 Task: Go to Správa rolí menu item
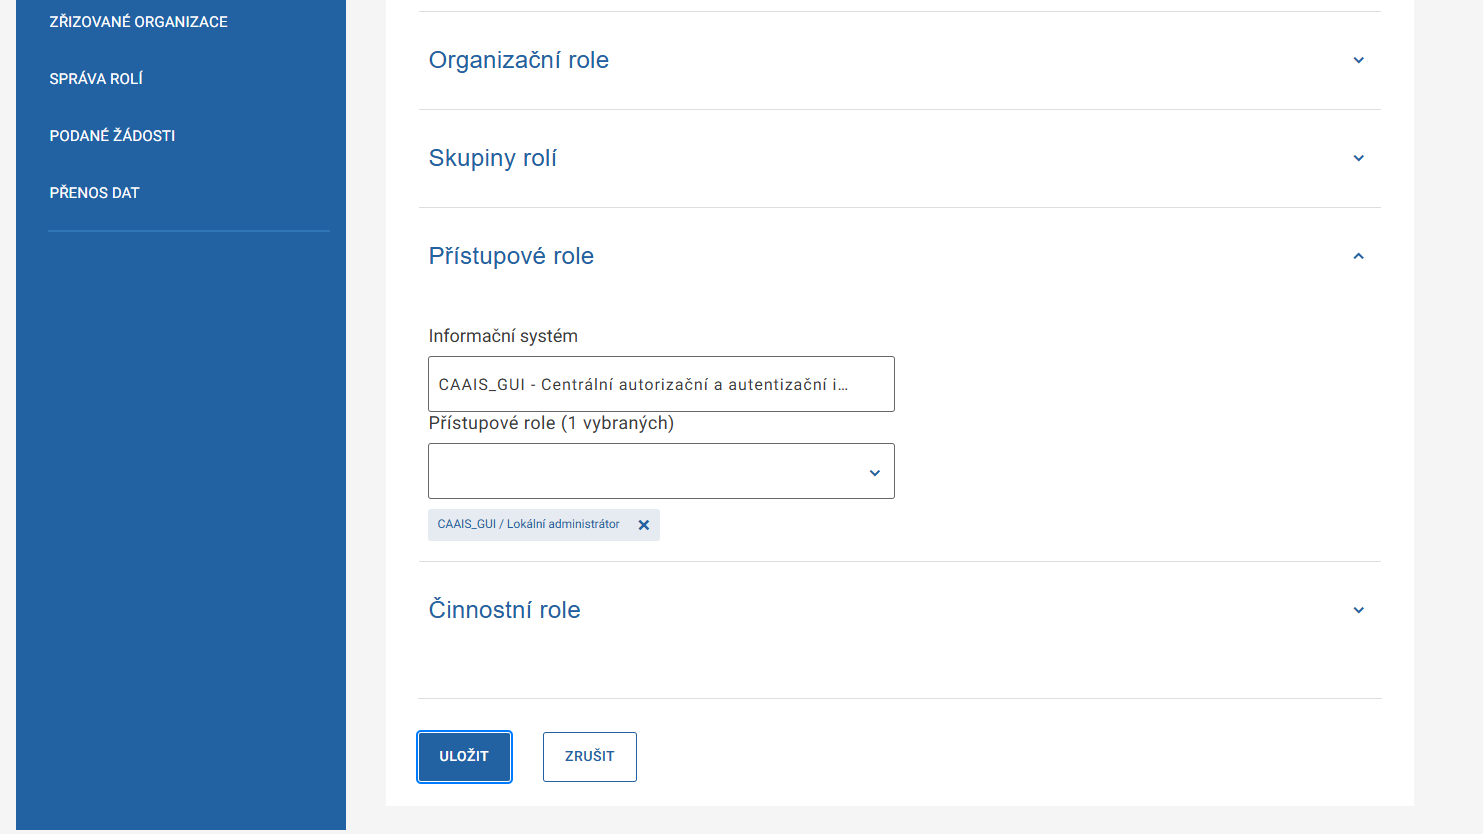pyautogui.click(x=96, y=79)
